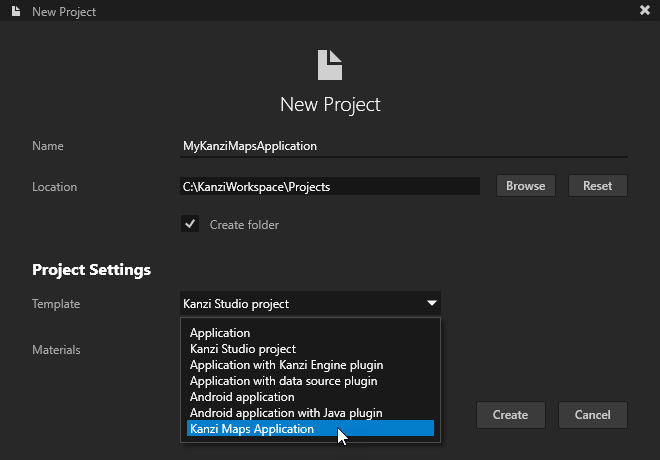Click the Template label
This screenshot has width=660, height=460.
click(56, 304)
